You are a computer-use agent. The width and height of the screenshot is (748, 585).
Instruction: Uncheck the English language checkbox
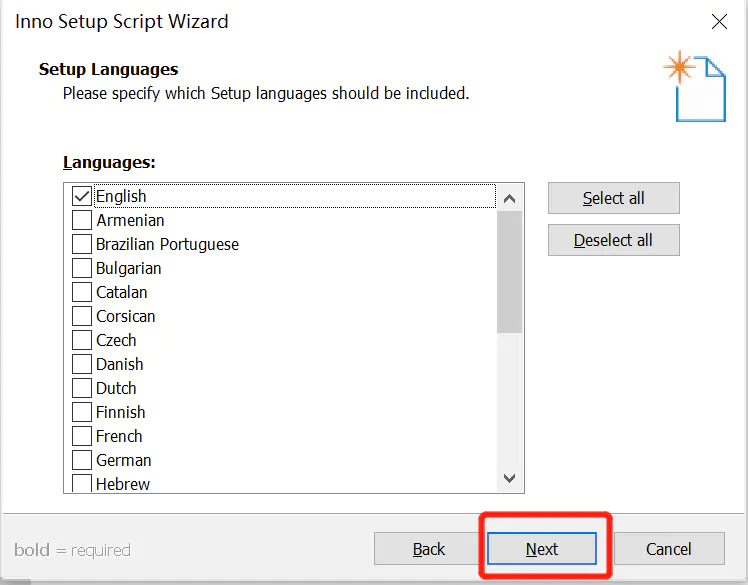(x=82, y=196)
